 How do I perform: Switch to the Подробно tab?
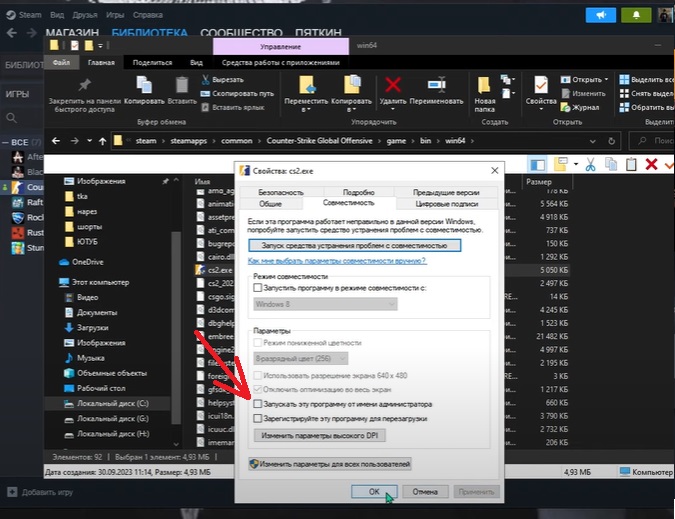359,192
